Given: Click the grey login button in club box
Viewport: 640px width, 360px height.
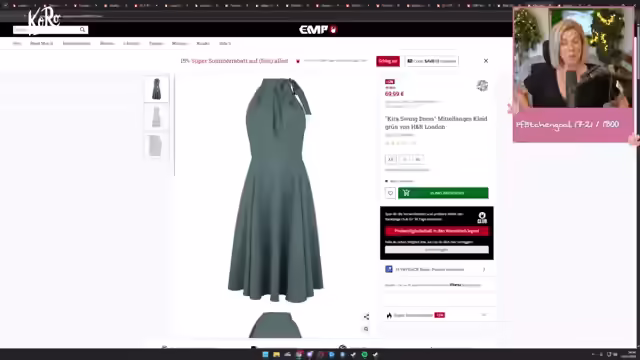Looking at the screenshot, I should click(437, 249).
